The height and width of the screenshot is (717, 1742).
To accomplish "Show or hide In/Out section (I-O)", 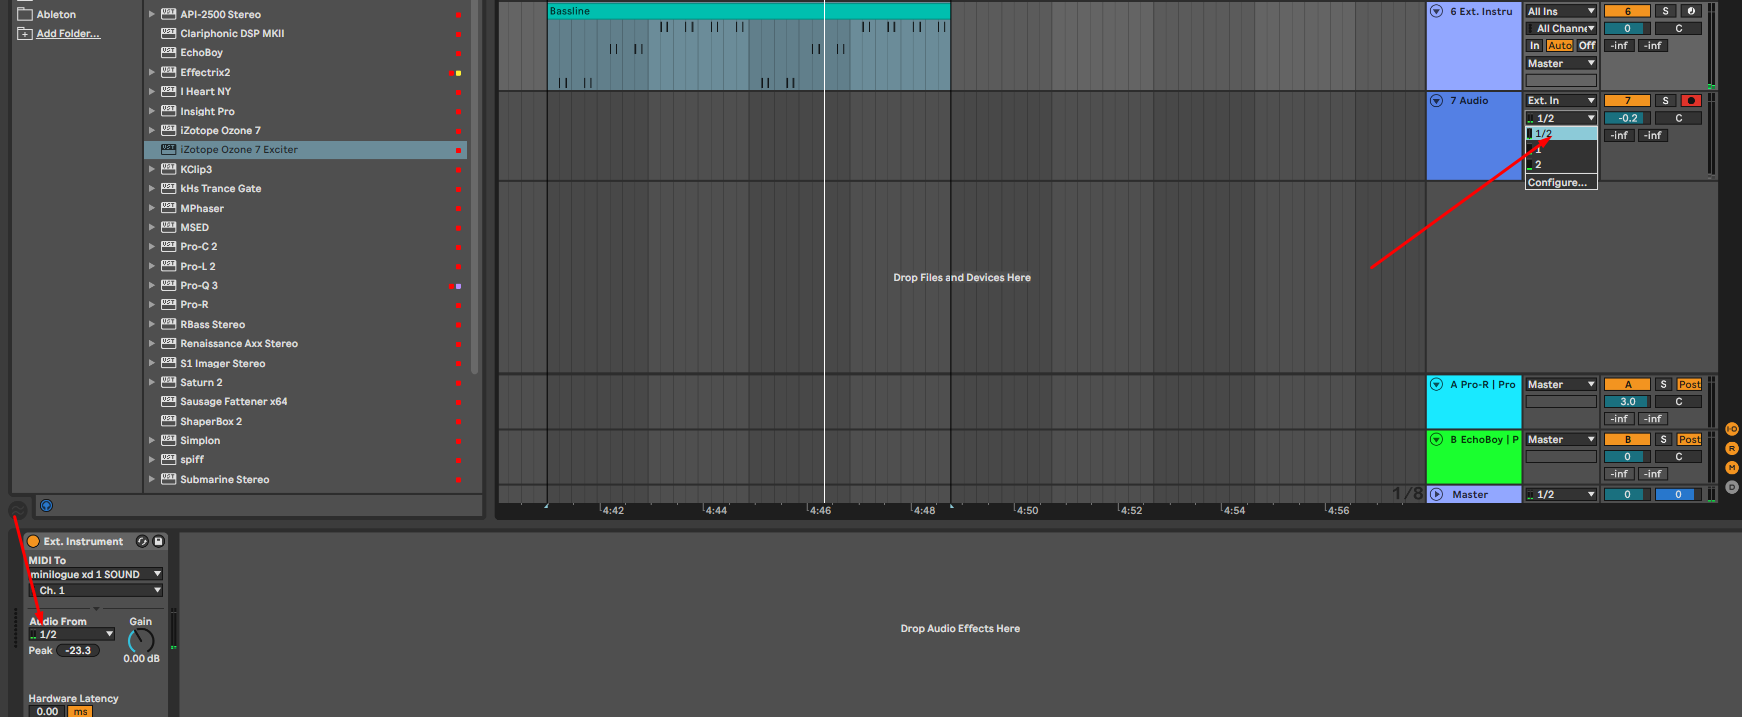I will [1732, 429].
